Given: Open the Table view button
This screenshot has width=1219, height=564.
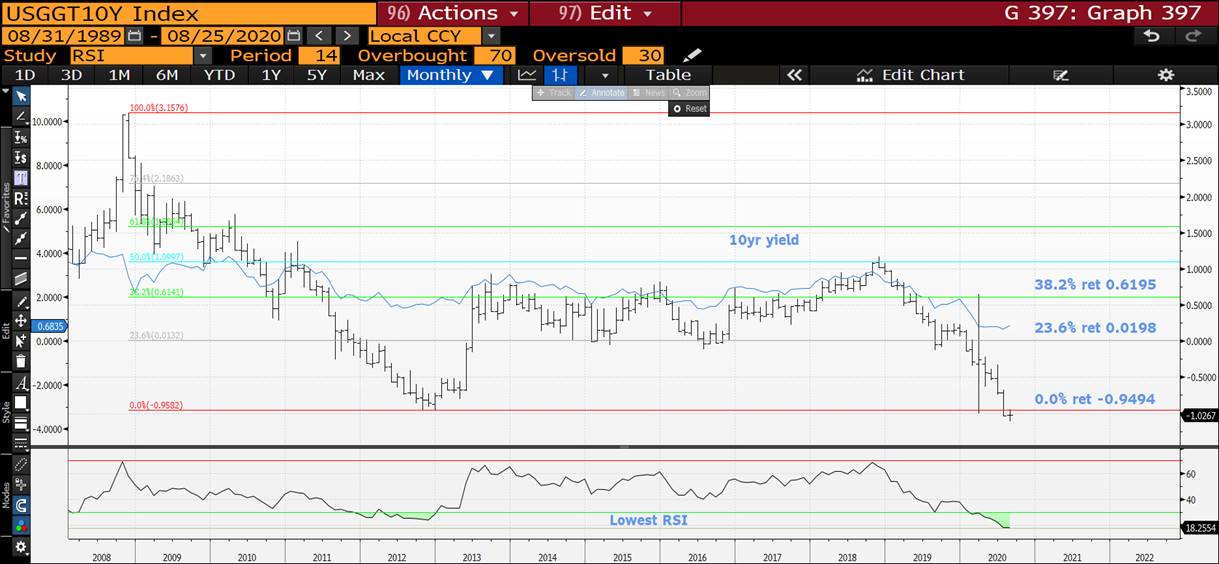Looking at the screenshot, I should pyautogui.click(x=668, y=75).
